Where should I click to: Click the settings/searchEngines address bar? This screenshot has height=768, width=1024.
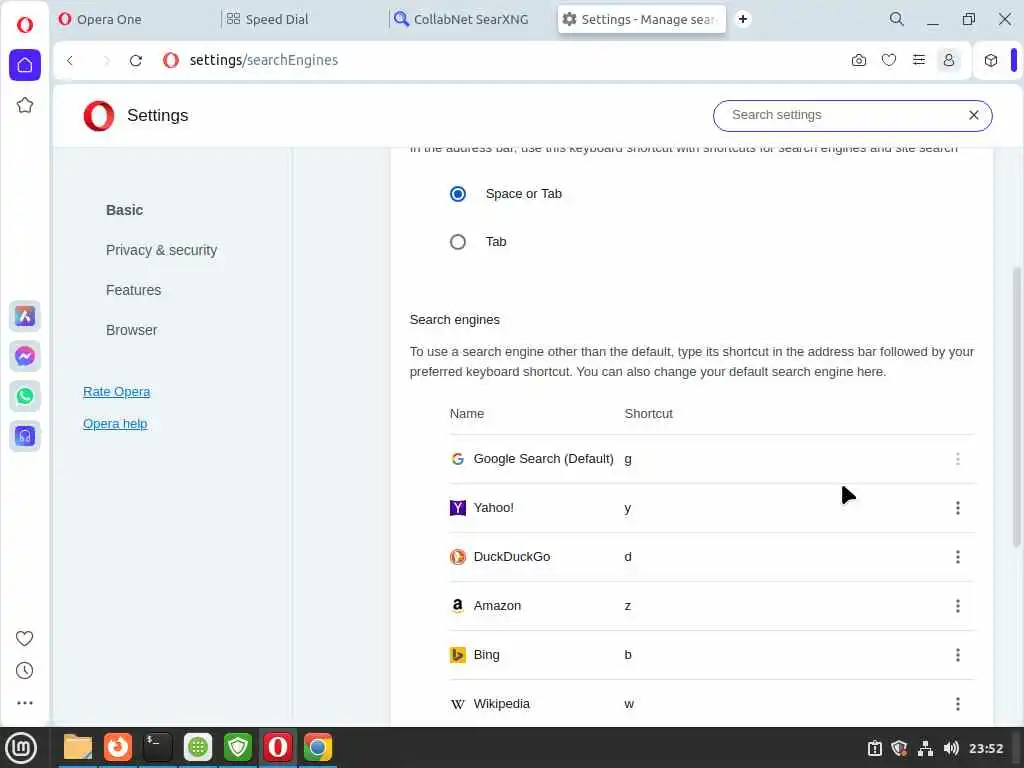point(263,60)
